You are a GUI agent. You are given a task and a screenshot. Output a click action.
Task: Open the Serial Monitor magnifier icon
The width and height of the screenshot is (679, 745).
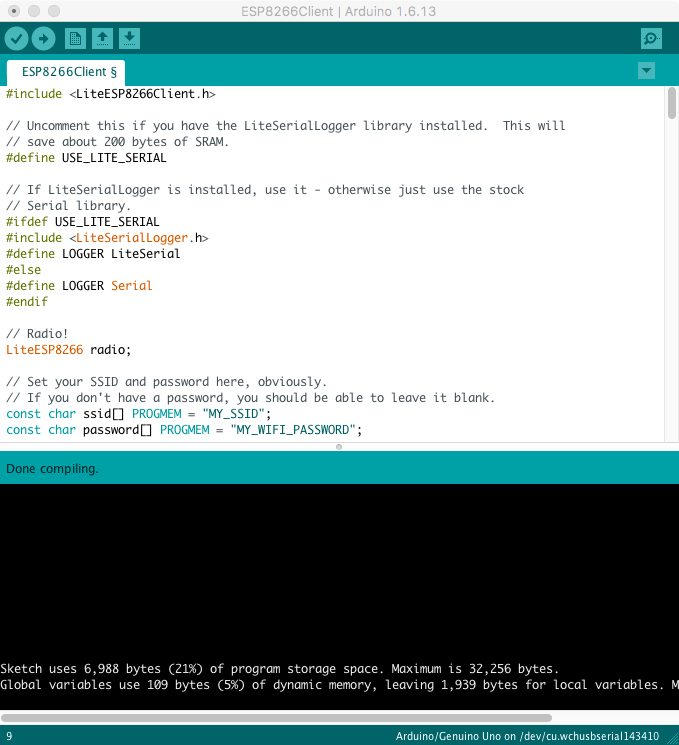tap(651, 38)
